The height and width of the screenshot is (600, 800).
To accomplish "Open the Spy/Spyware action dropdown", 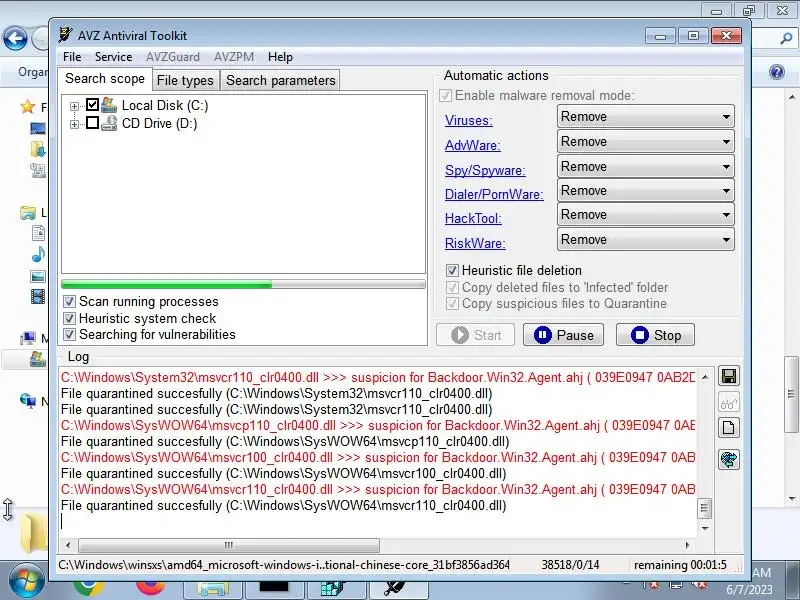I will pos(645,166).
